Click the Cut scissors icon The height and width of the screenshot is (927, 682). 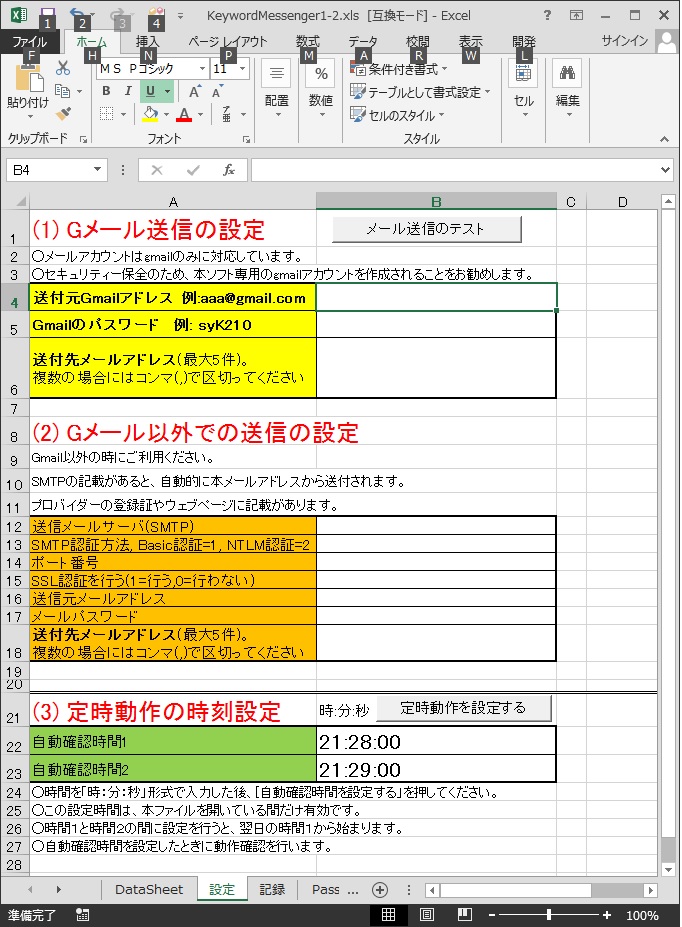tap(63, 69)
